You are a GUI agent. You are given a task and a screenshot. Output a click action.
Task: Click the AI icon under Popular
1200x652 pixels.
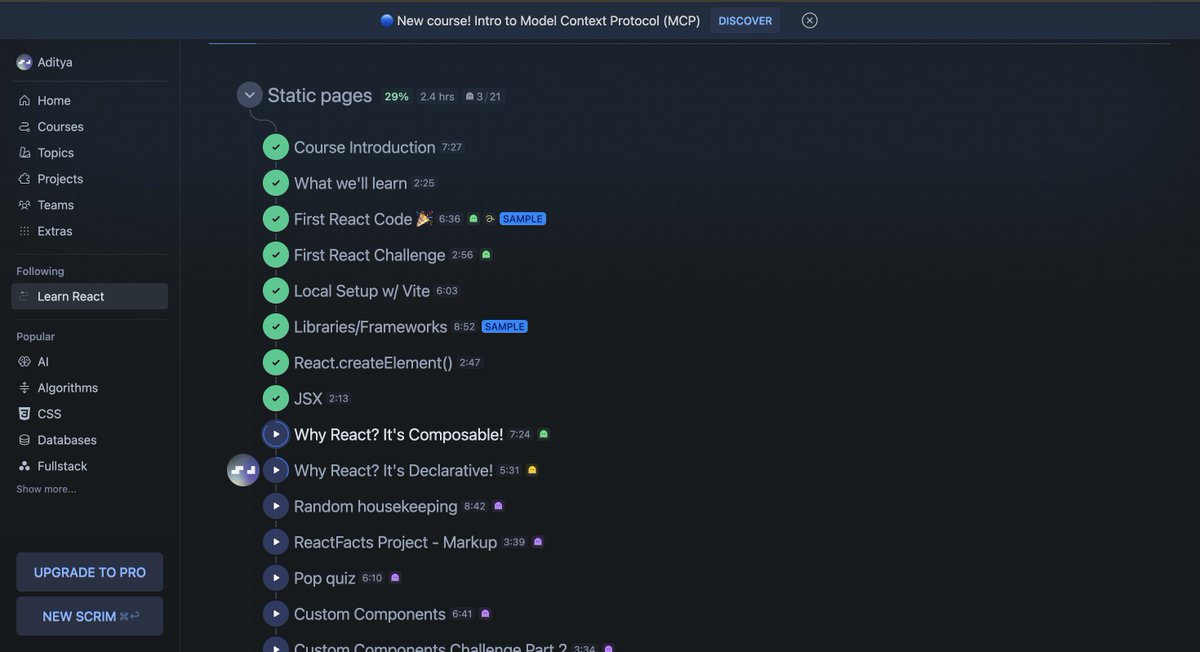click(25, 362)
